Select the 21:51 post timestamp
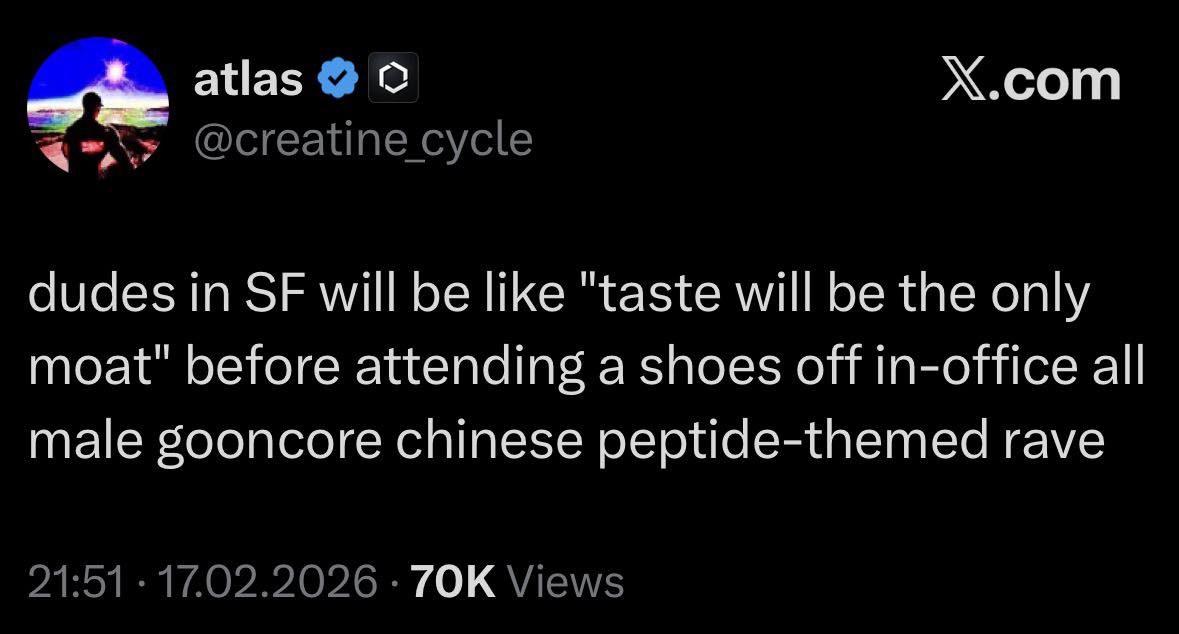The height and width of the screenshot is (634, 1179). [x=76, y=581]
